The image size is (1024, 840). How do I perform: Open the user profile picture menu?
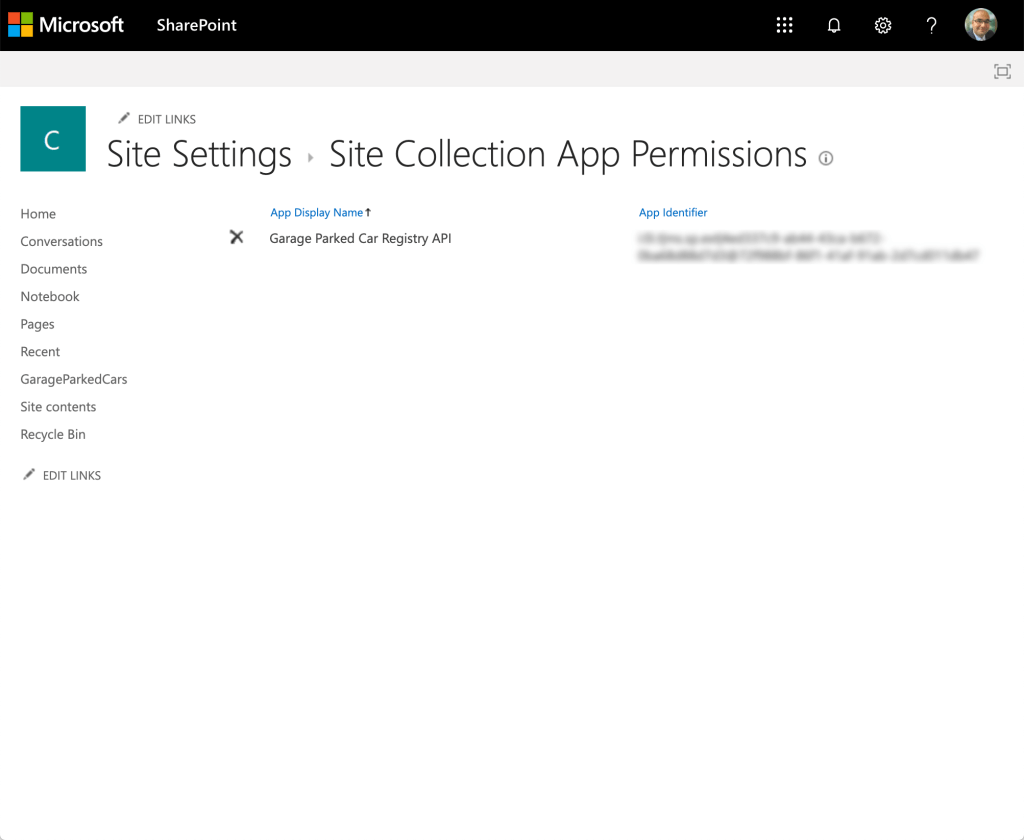[x=980, y=26]
